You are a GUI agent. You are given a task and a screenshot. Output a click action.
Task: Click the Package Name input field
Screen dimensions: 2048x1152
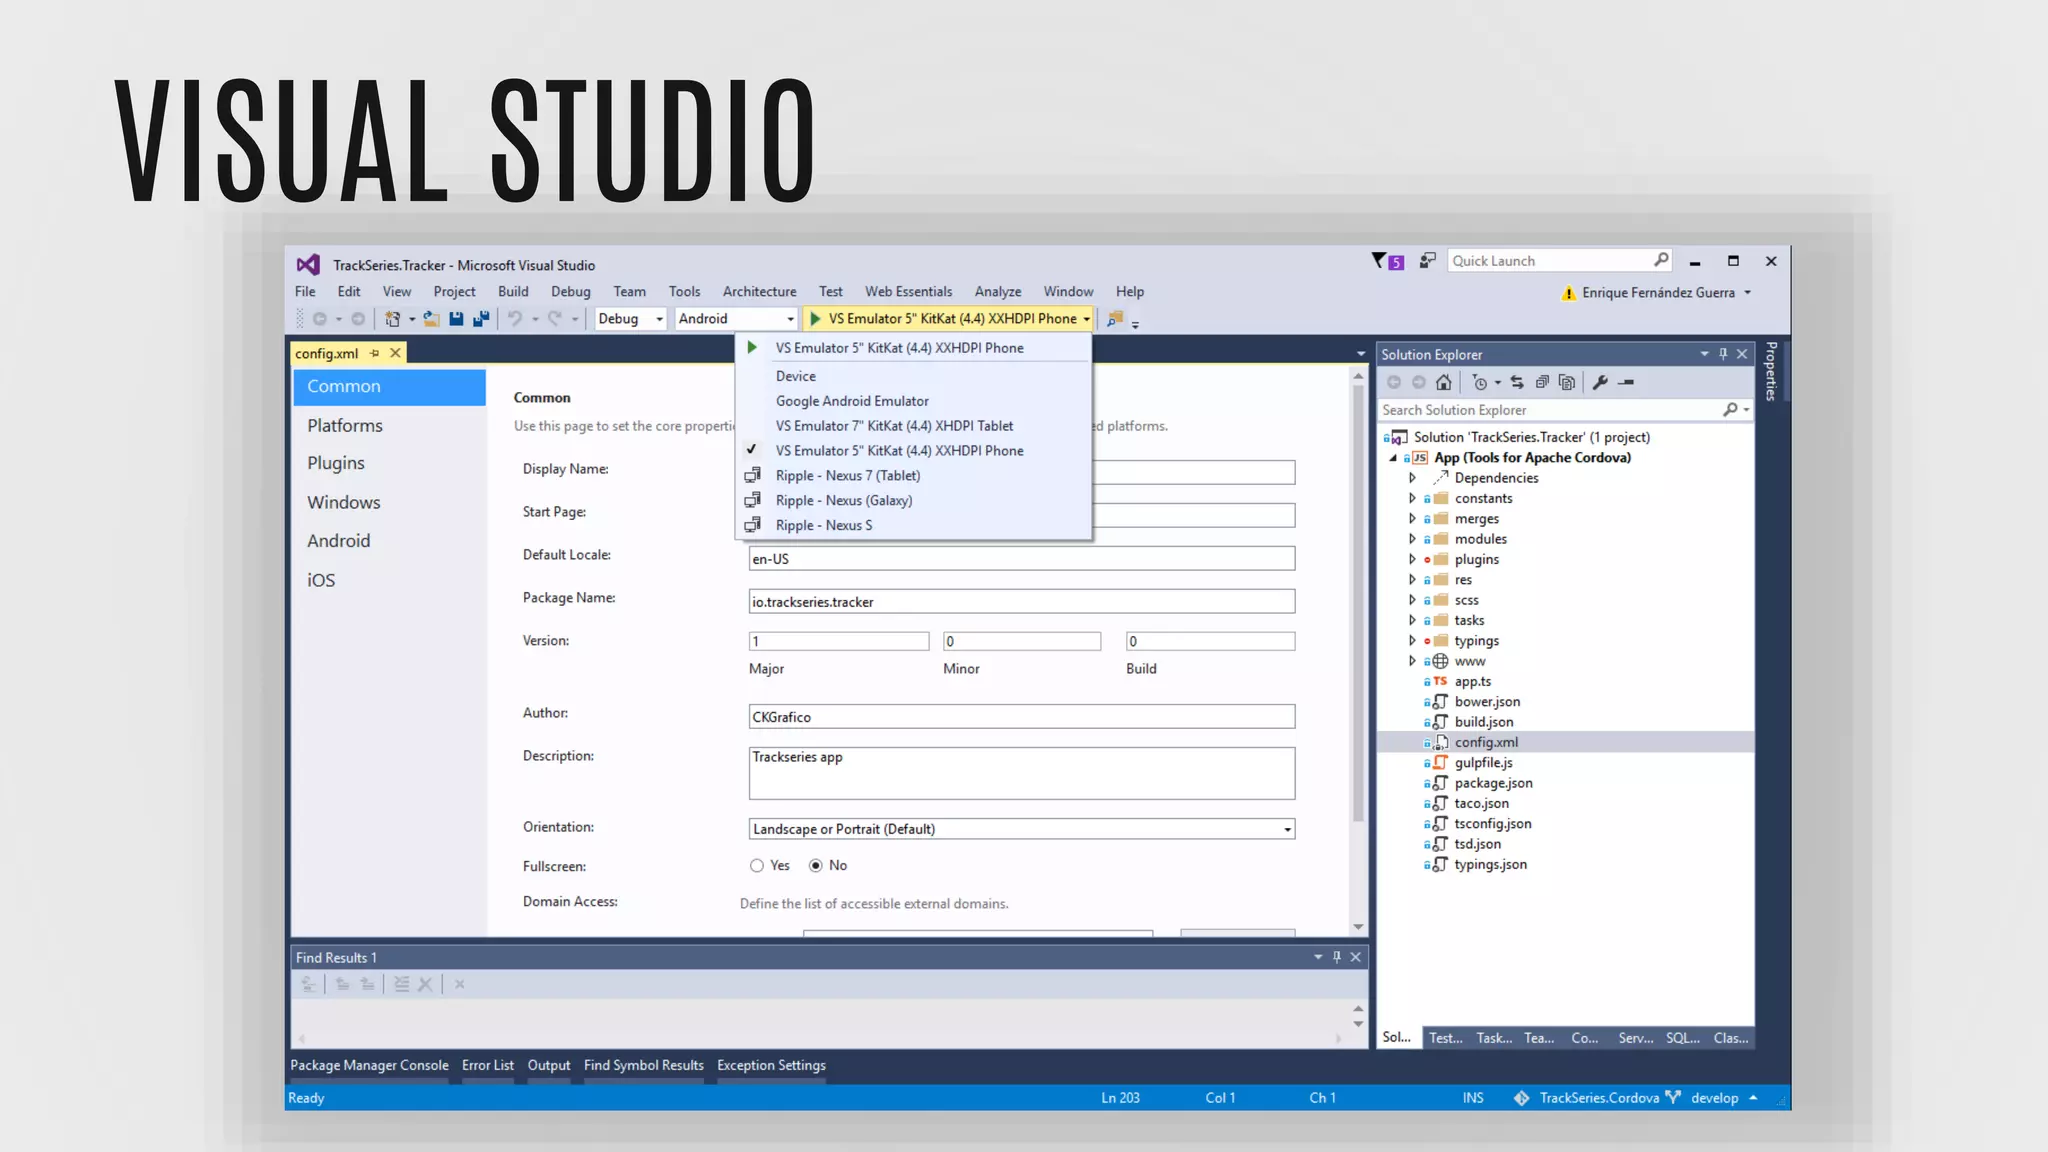coord(1022,602)
